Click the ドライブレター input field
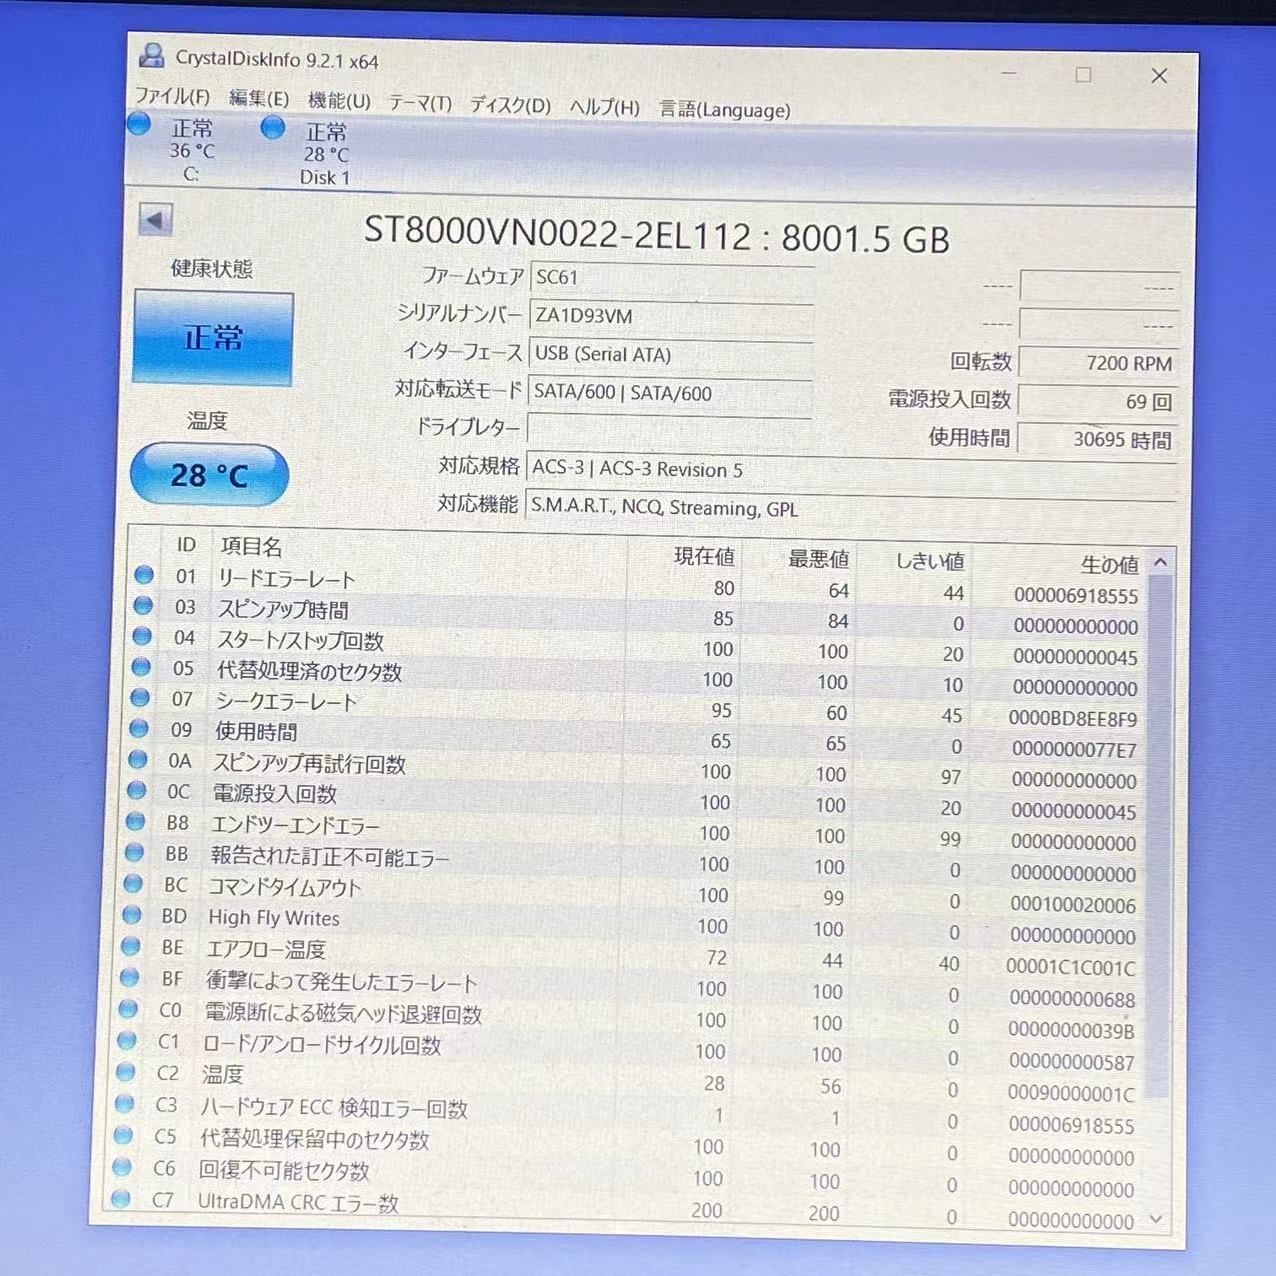This screenshot has height=1276, width=1276. point(670,428)
